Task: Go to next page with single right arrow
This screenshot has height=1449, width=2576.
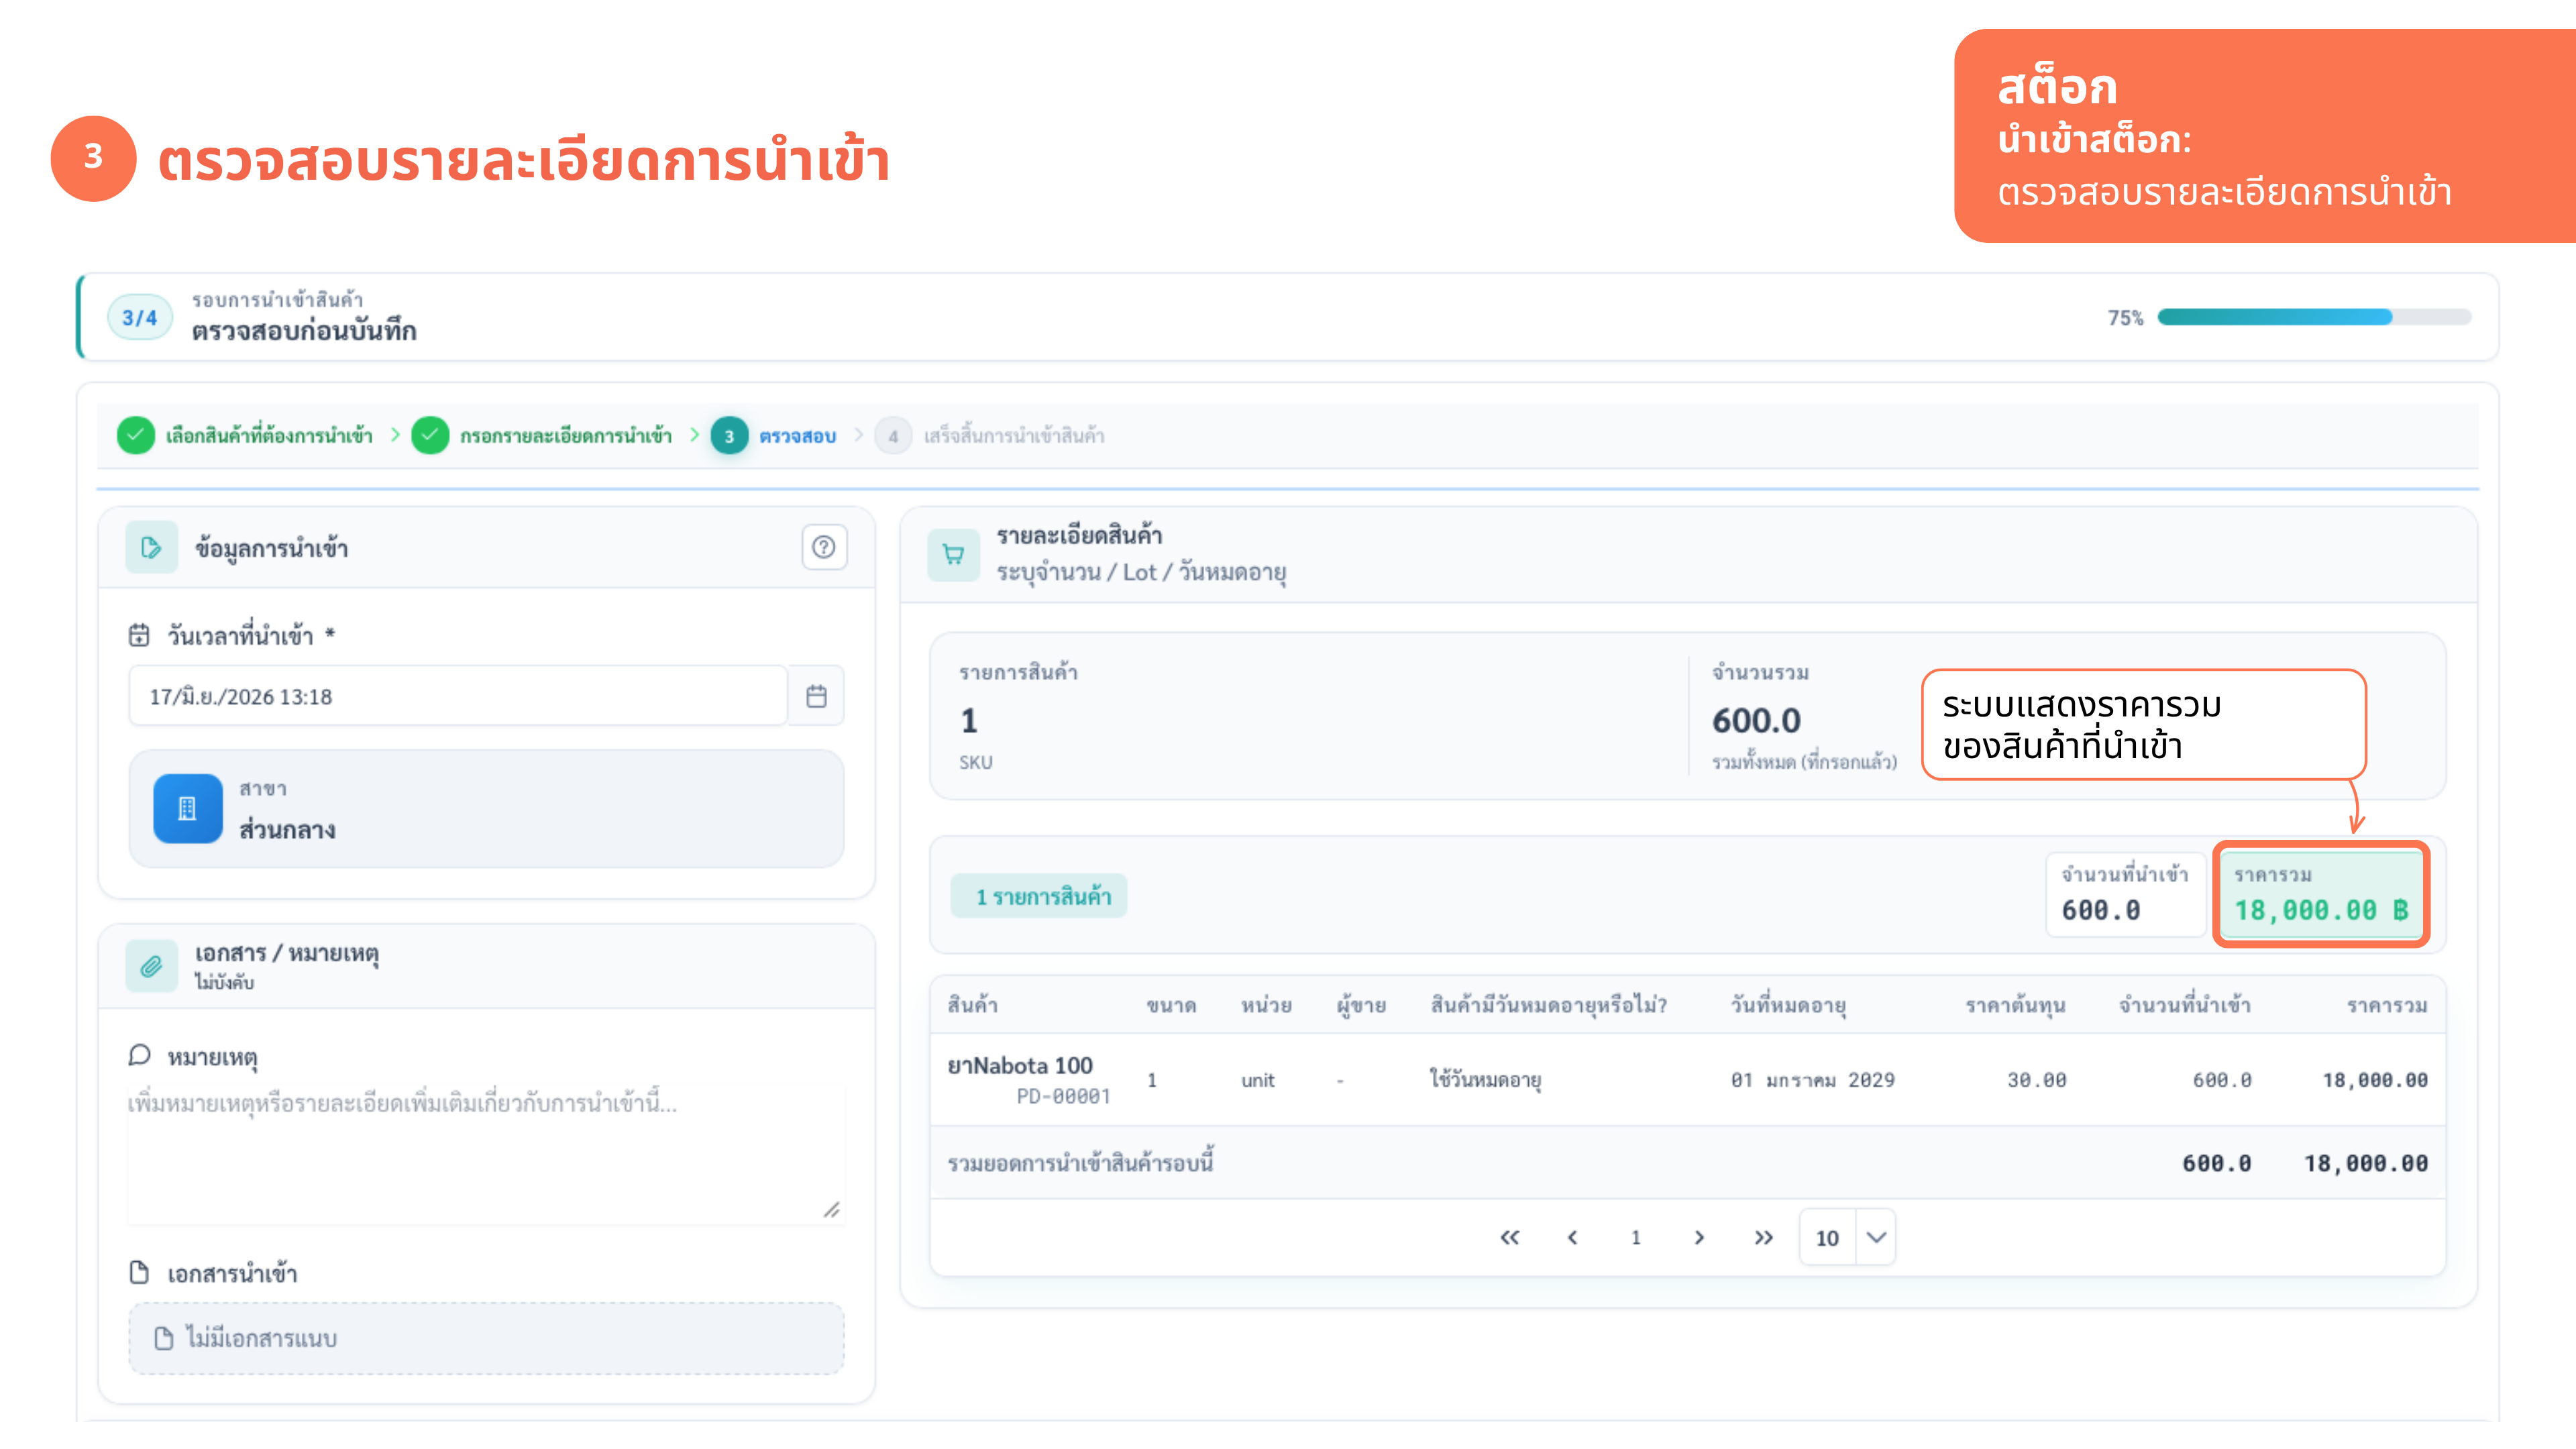Action: click(1698, 1237)
